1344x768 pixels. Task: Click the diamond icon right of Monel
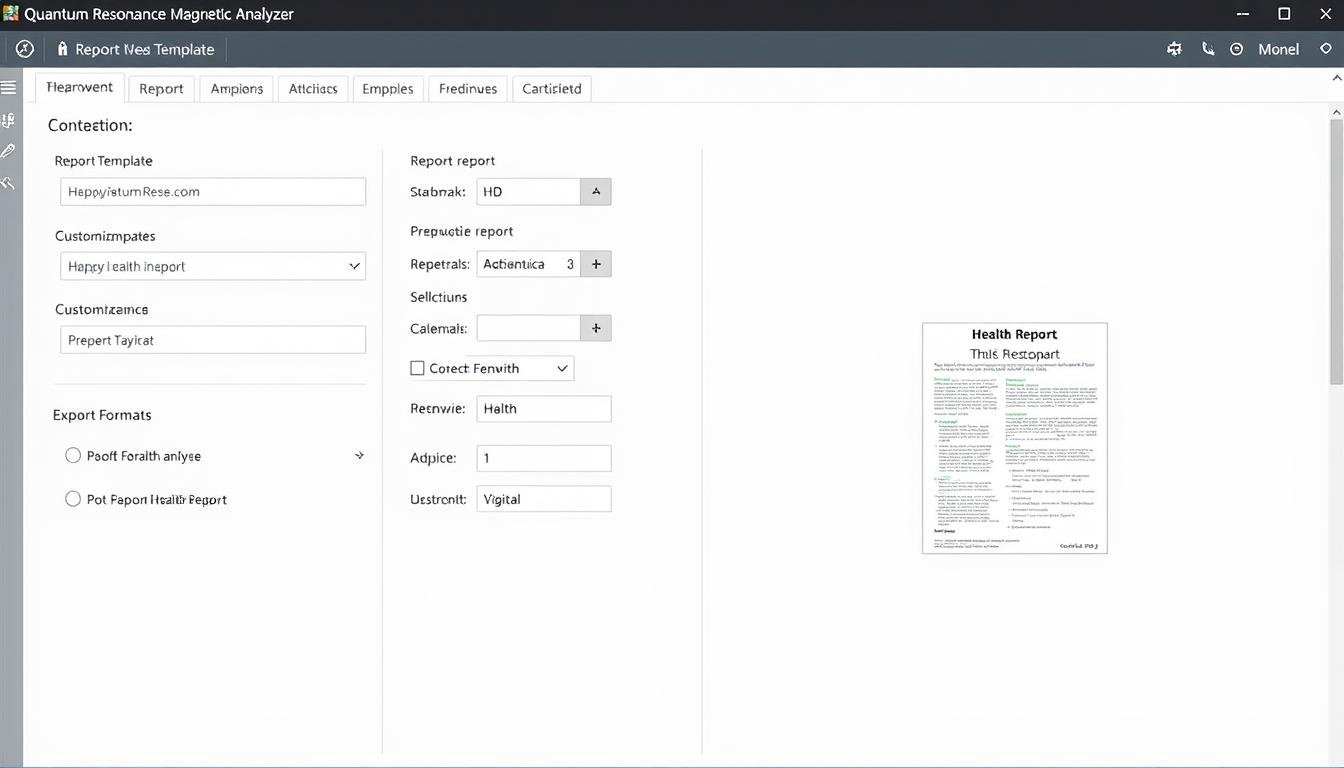pyautogui.click(x=1326, y=49)
